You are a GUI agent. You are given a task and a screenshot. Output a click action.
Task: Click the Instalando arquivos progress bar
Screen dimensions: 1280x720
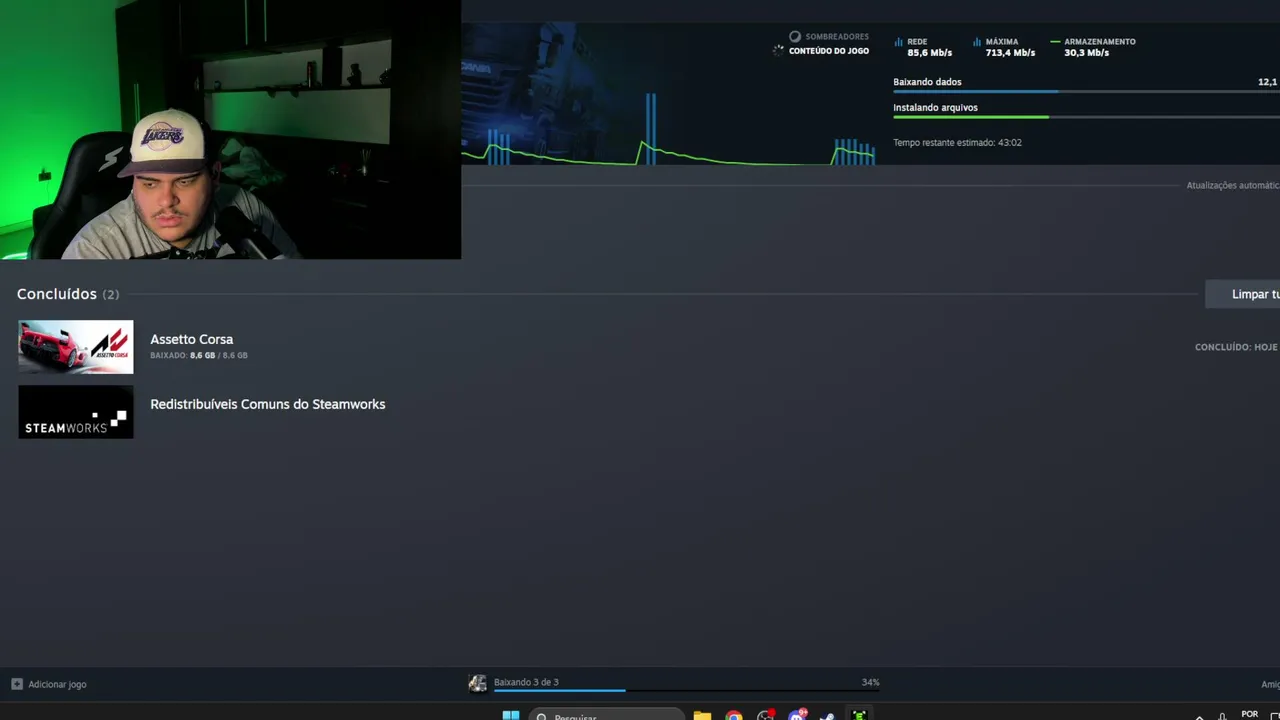[1086, 117]
